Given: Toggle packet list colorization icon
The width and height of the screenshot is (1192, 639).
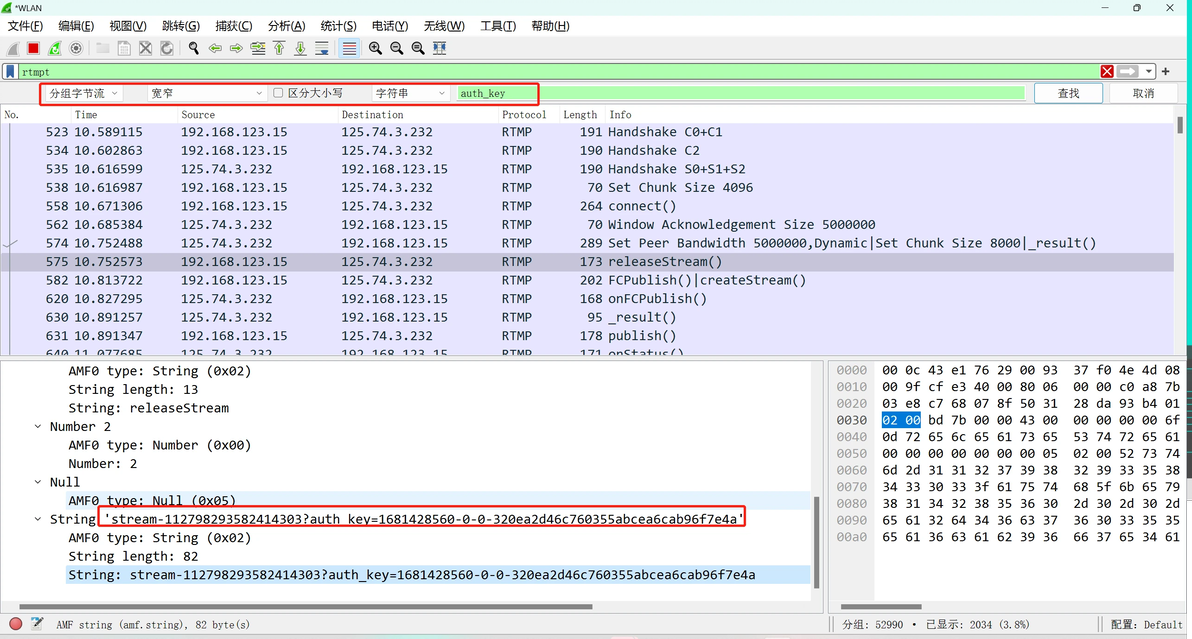Looking at the screenshot, I should [349, 48].
